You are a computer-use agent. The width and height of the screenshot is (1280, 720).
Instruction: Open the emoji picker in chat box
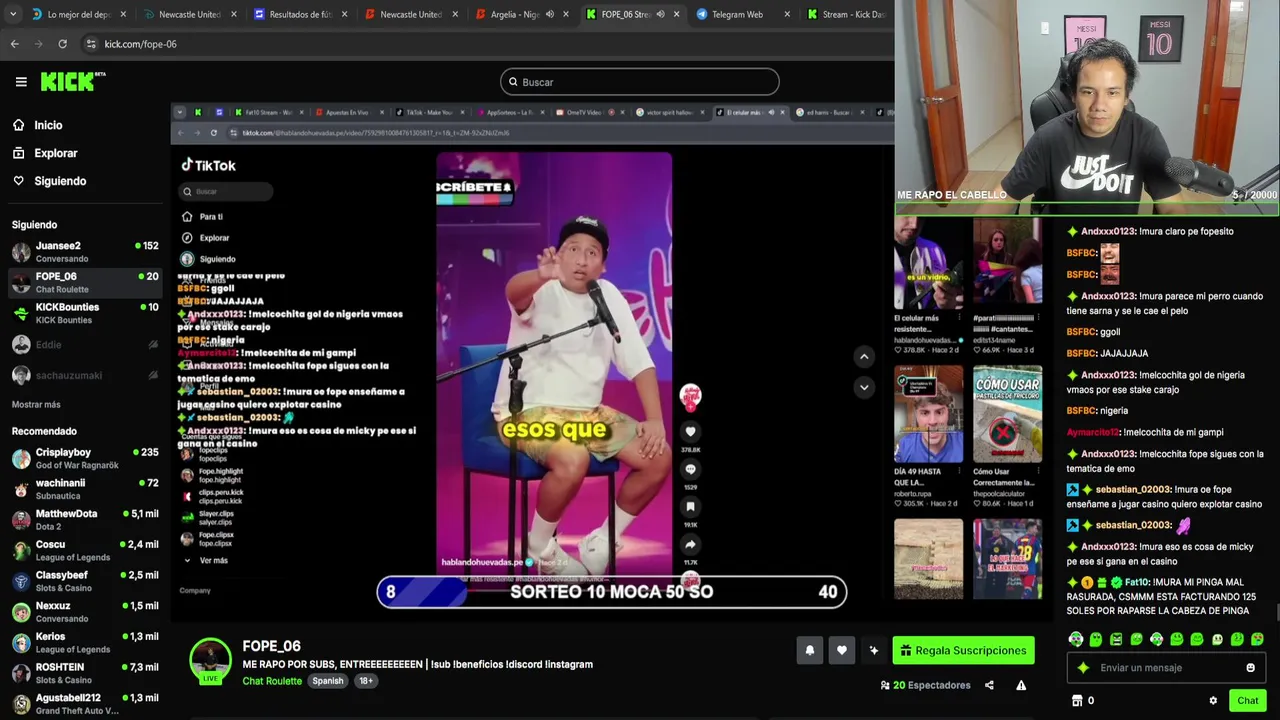(1250, 668)
